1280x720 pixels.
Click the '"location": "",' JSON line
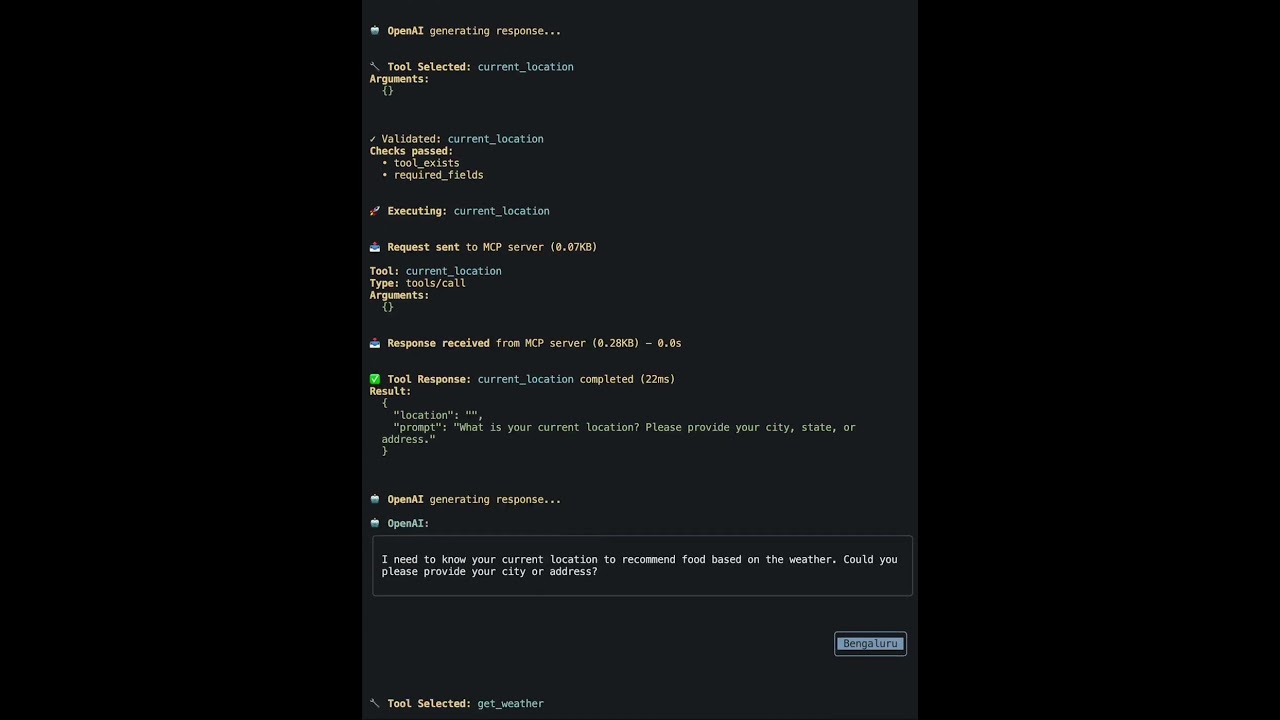(x=438, y=415)
